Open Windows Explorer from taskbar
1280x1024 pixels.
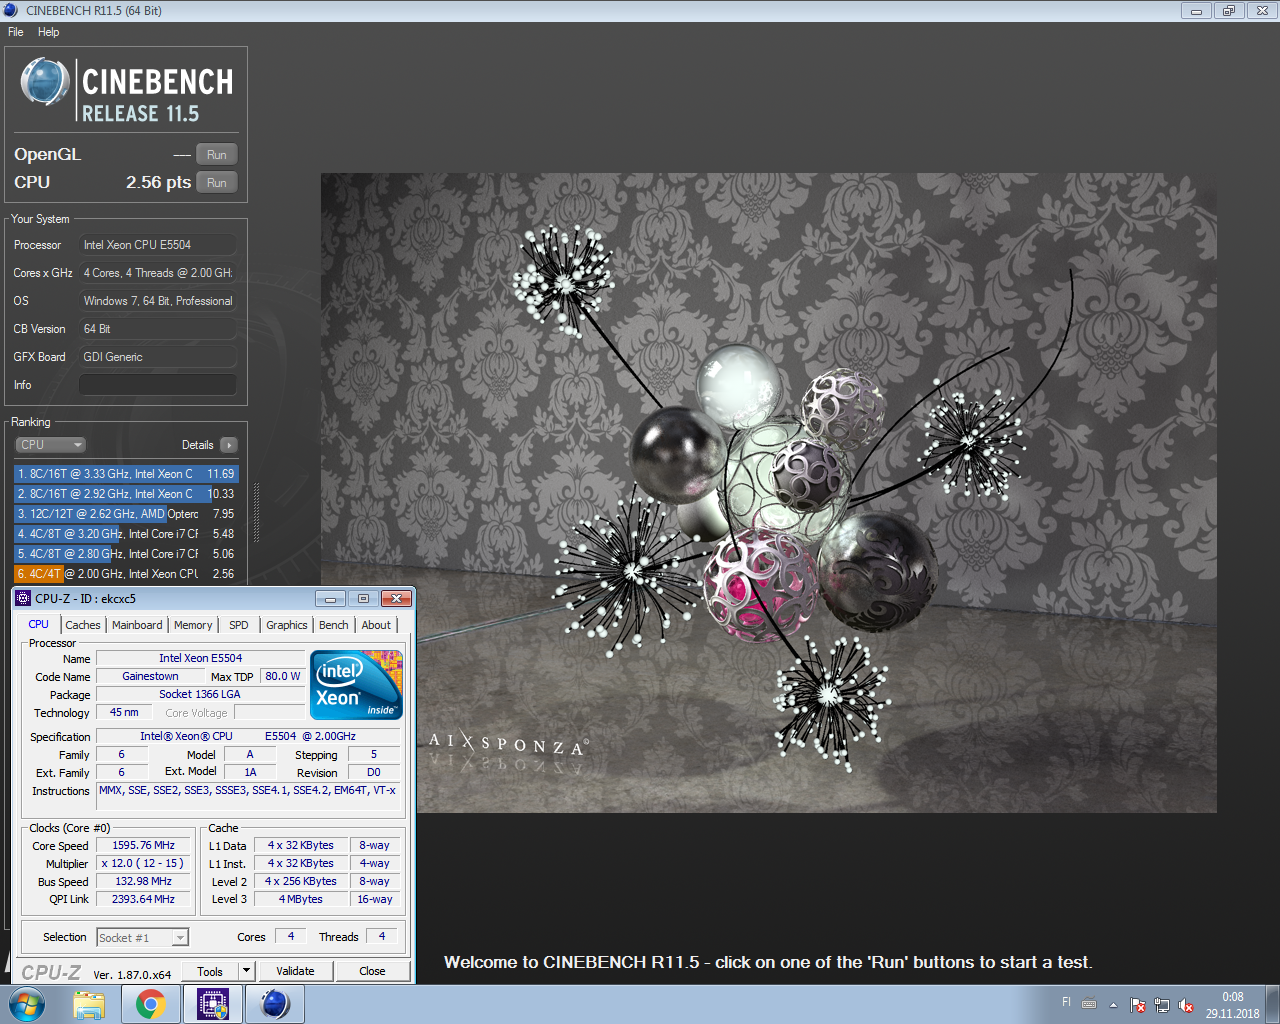tap(89, 1004)
